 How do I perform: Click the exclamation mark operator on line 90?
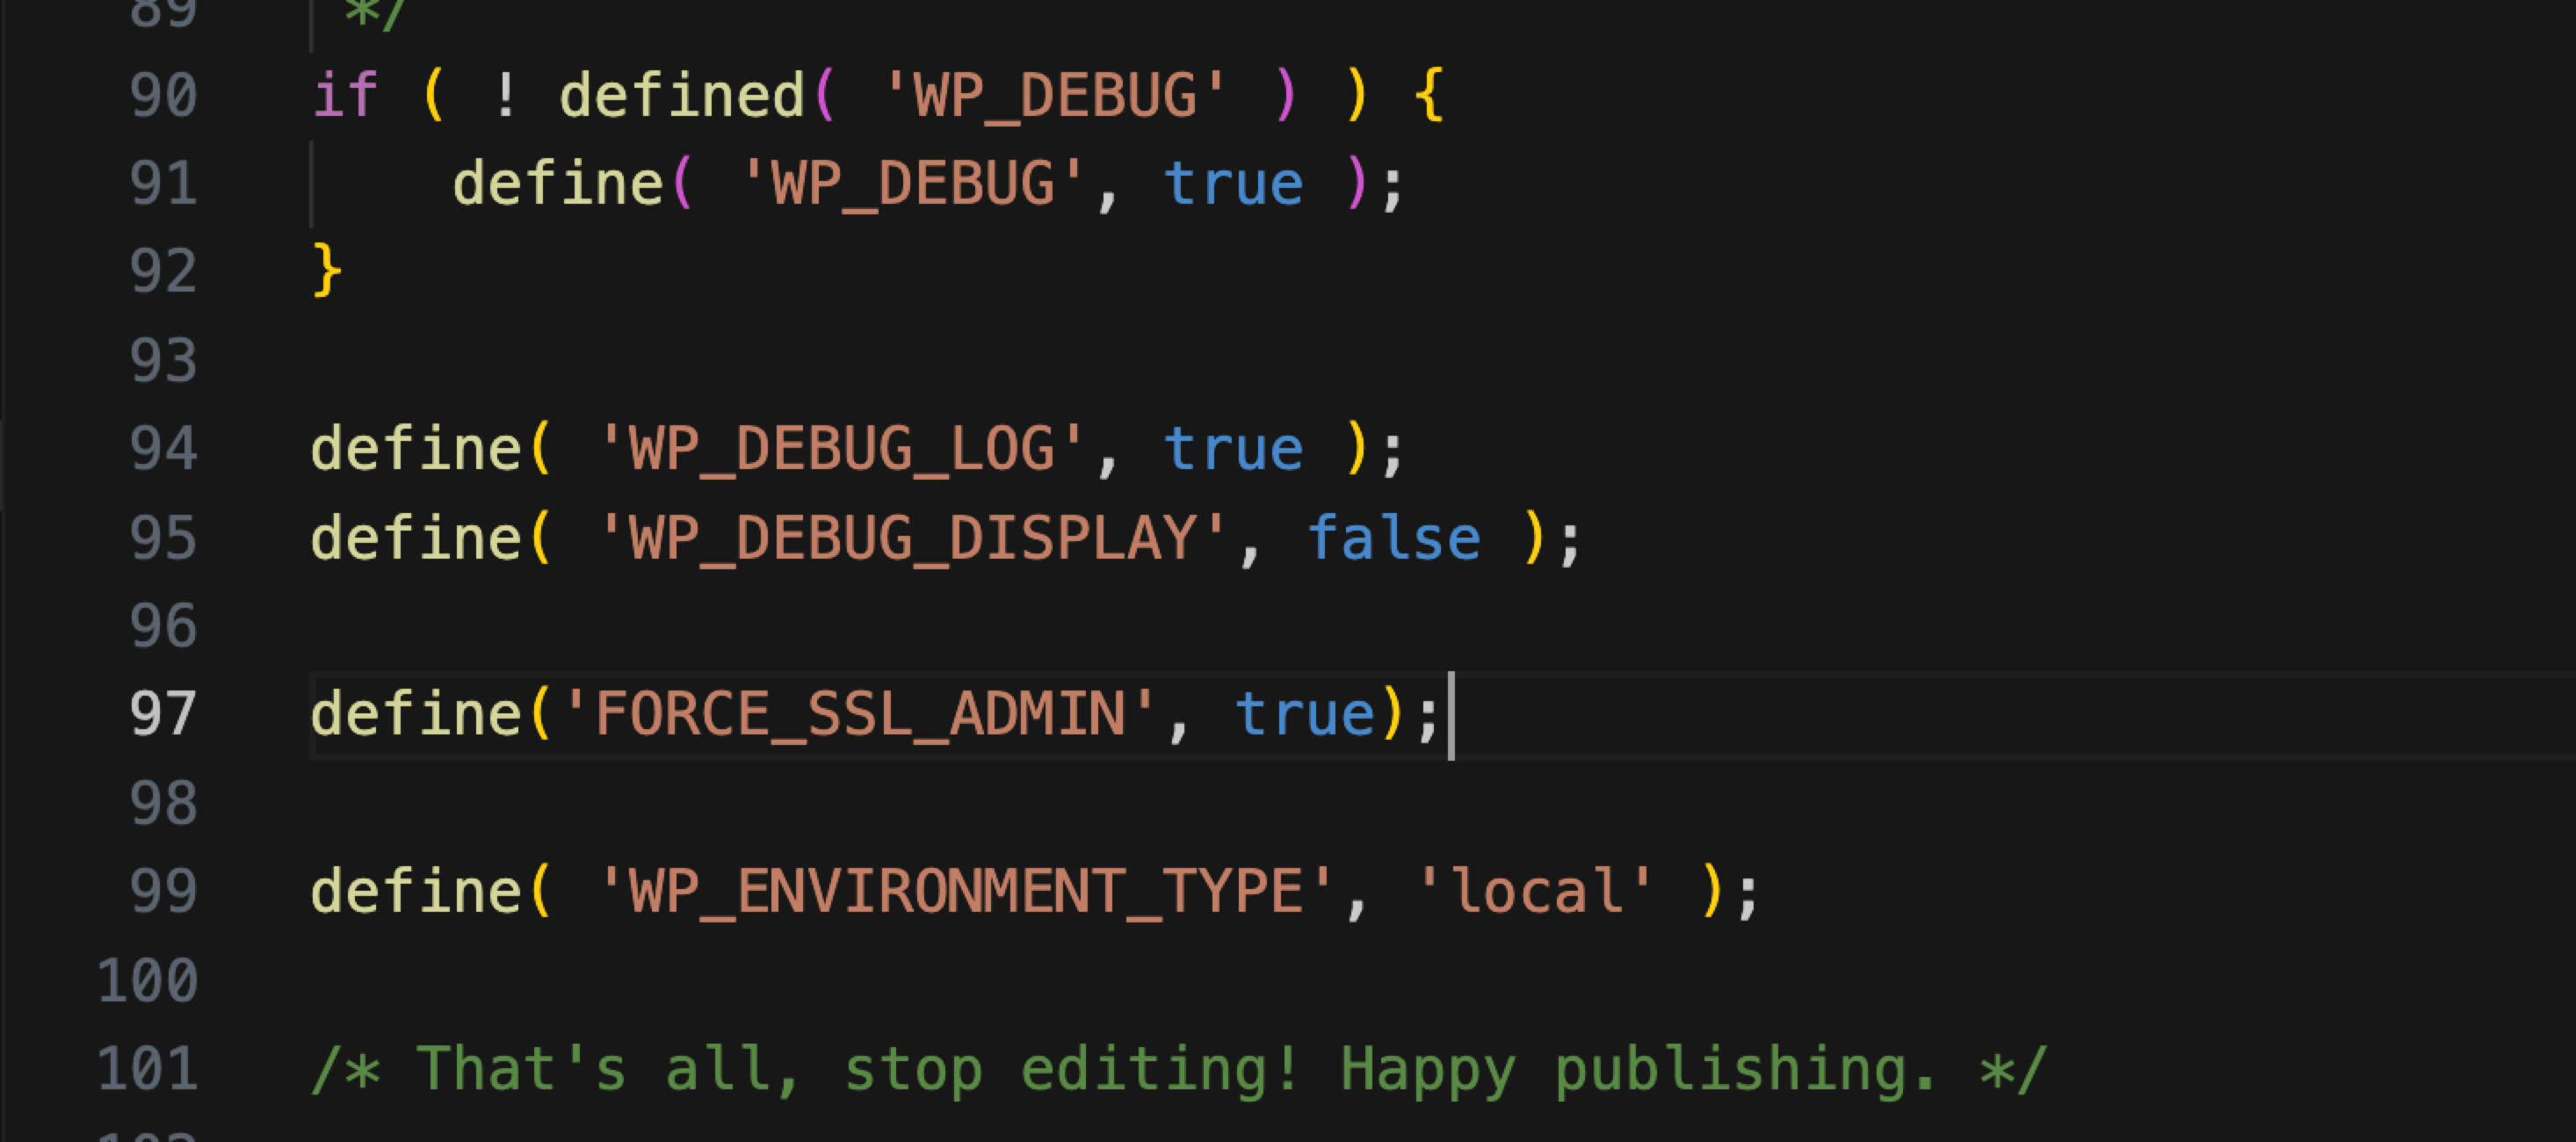505,96
